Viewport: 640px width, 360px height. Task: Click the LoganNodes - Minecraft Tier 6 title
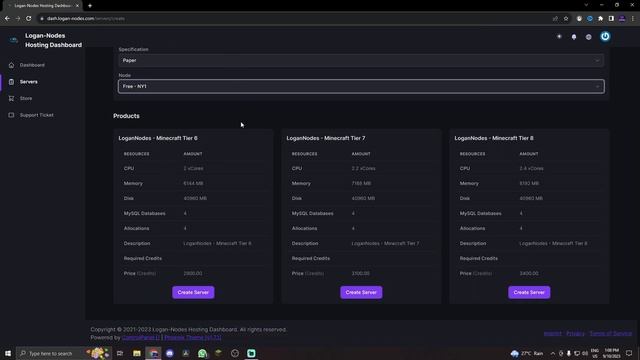click(x=158, y=138)
